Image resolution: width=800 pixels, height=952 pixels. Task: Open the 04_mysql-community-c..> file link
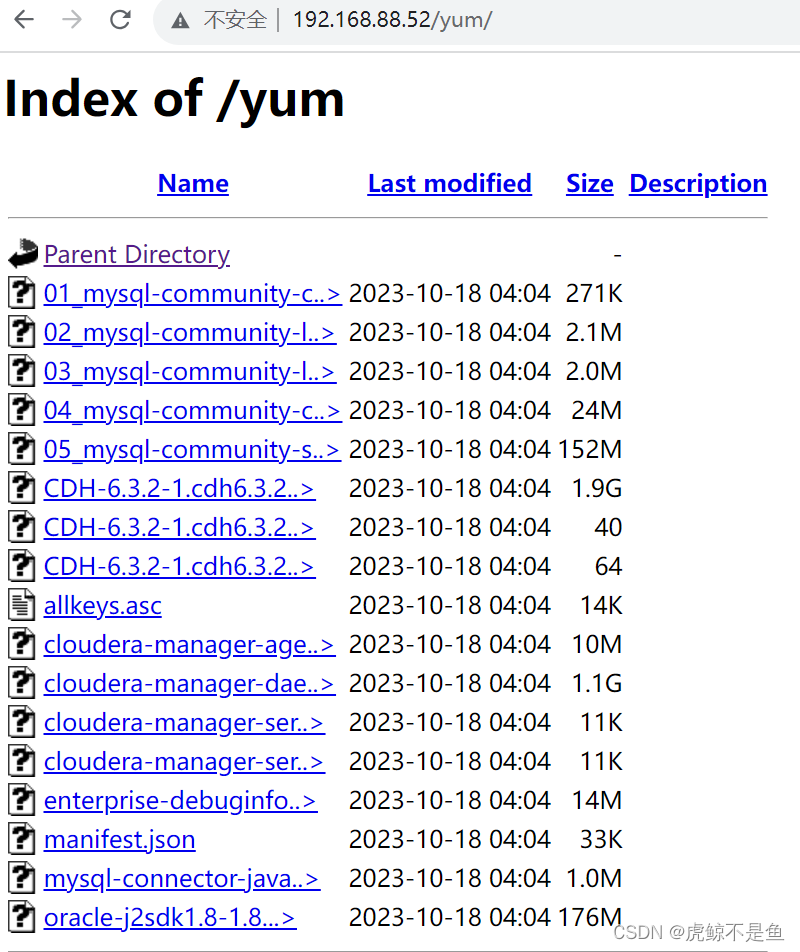[192, 410]
